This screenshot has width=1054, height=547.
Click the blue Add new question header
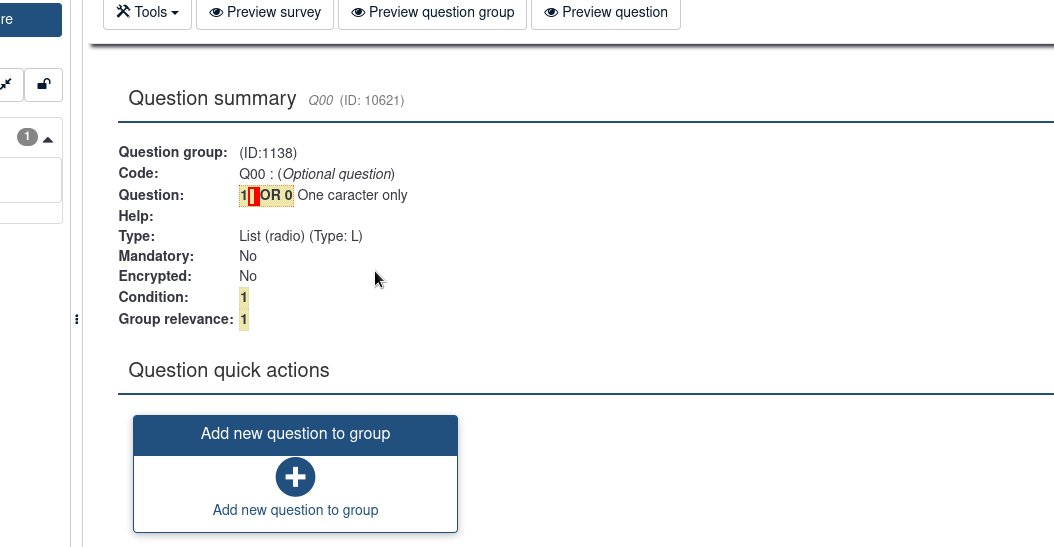(295, 434)
